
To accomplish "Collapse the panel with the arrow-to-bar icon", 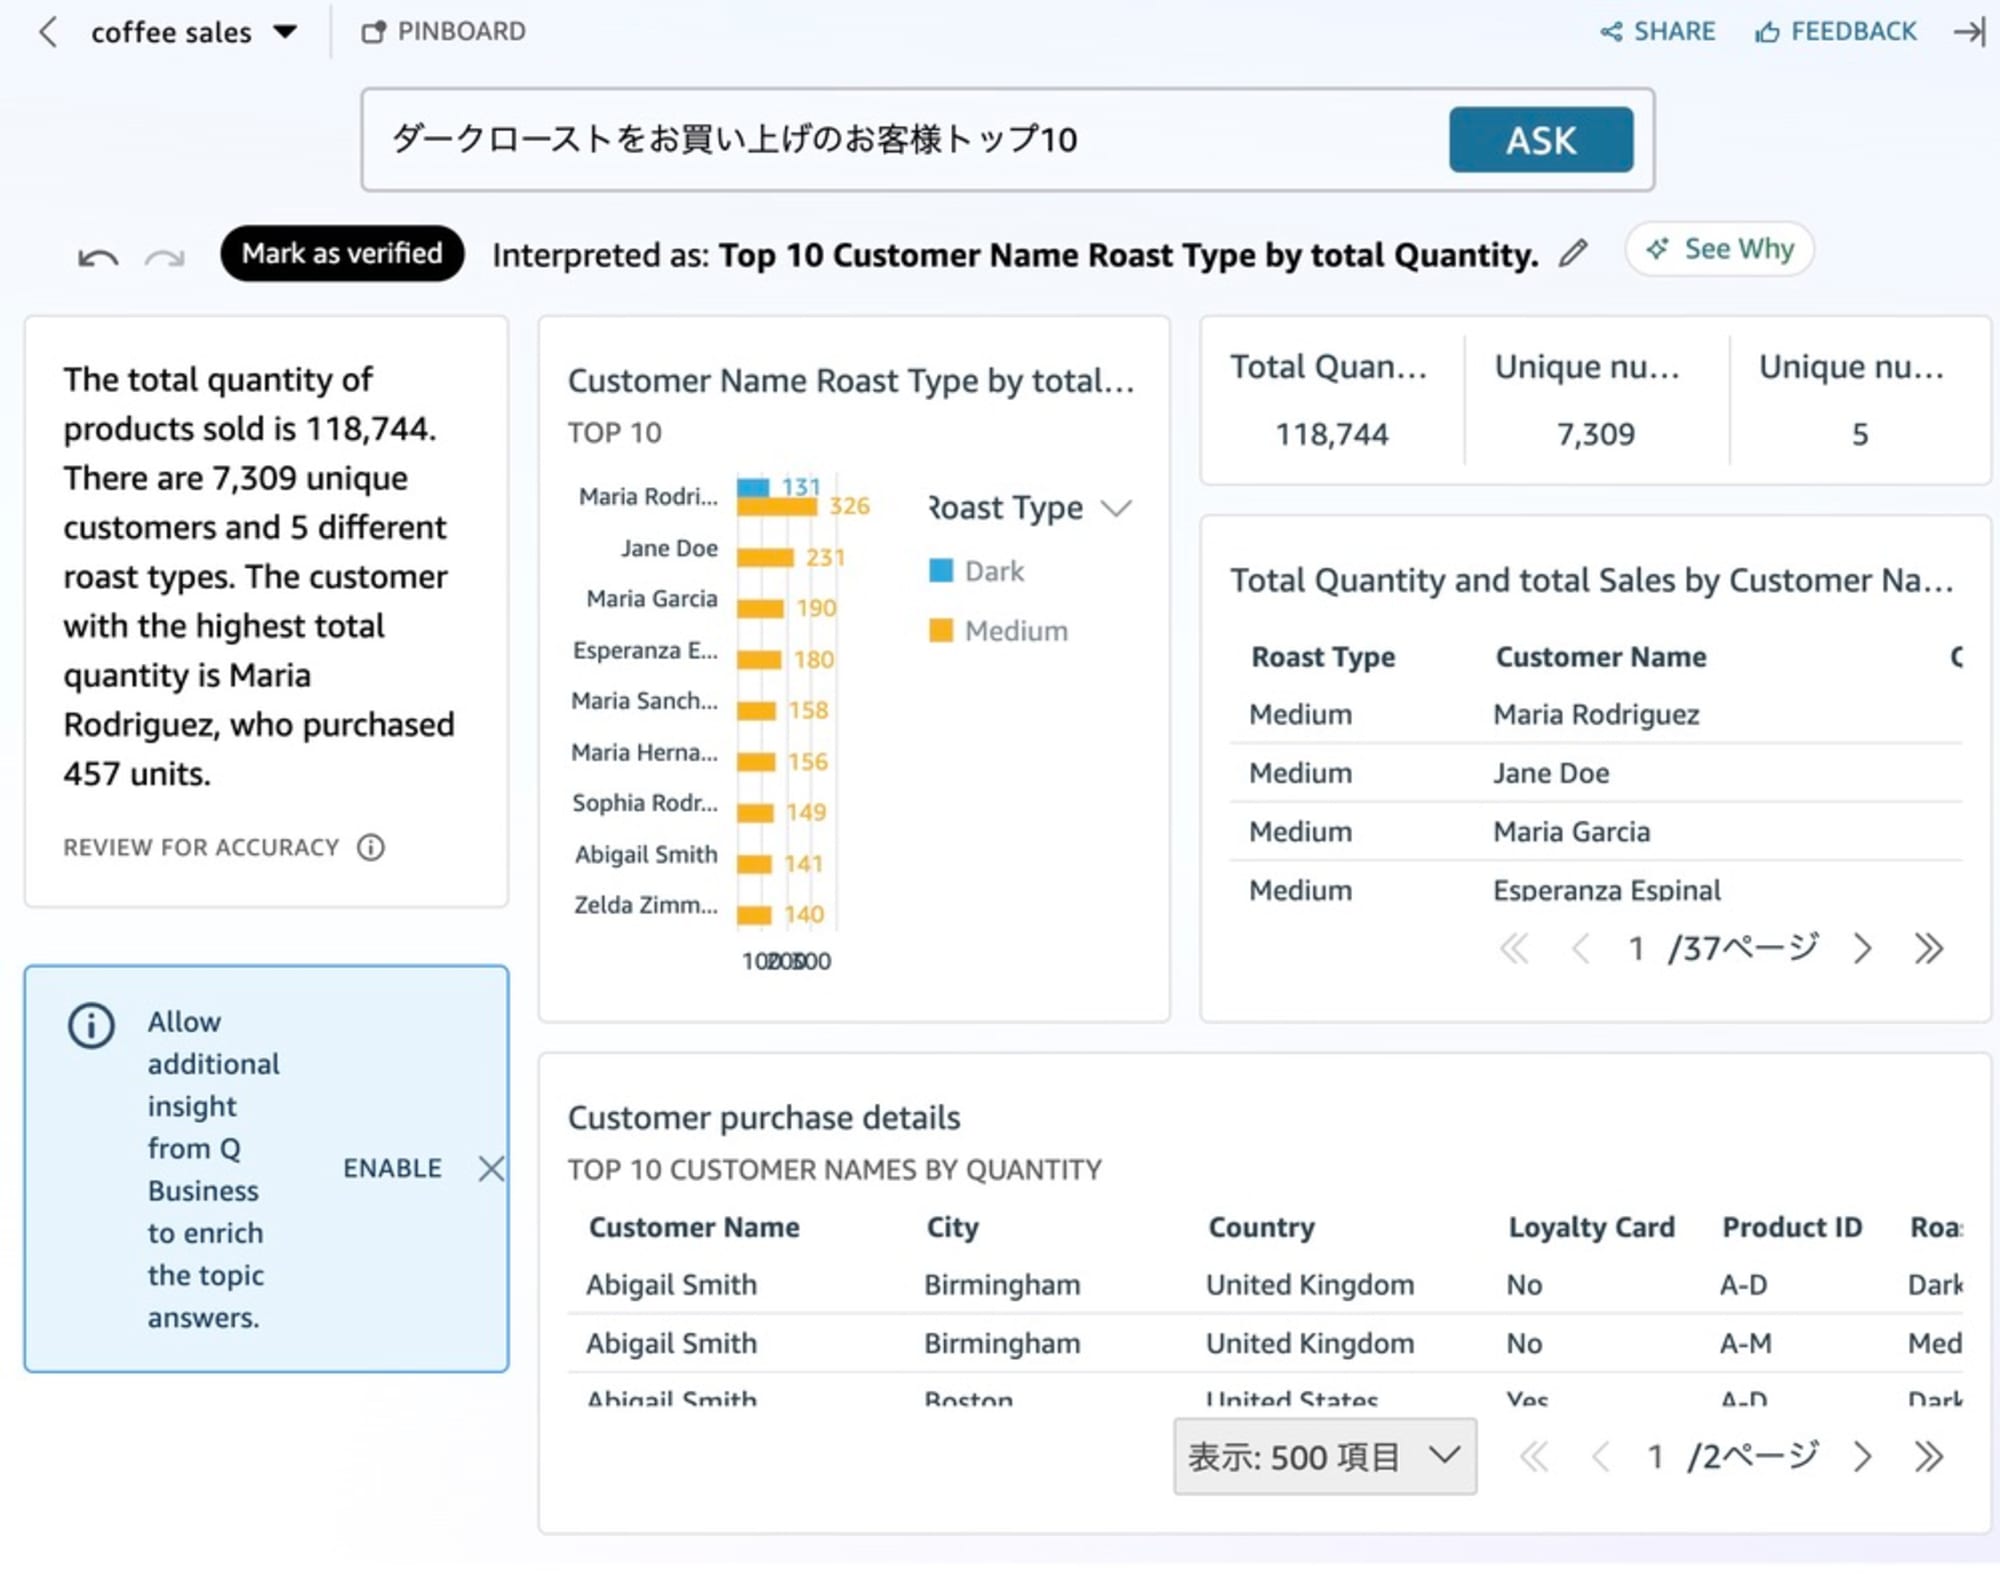I will tap(1968, 32).
